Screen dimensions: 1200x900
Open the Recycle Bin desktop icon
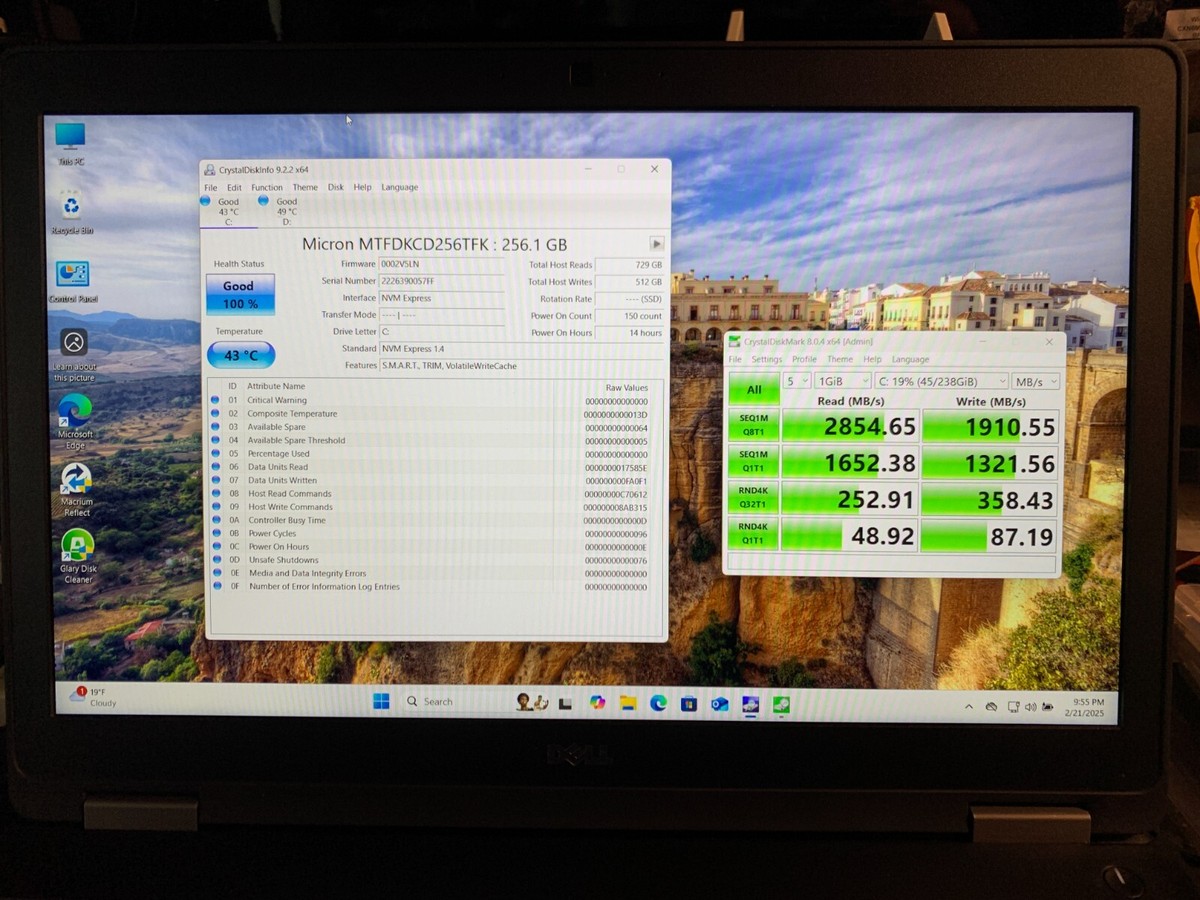click(72, 212)
